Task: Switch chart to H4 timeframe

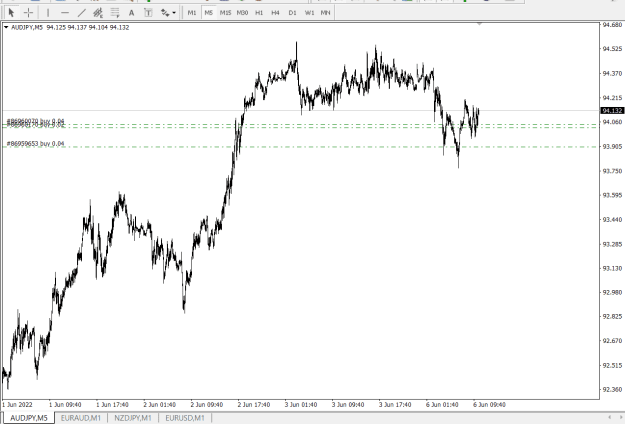Action: tap(275, 13)
